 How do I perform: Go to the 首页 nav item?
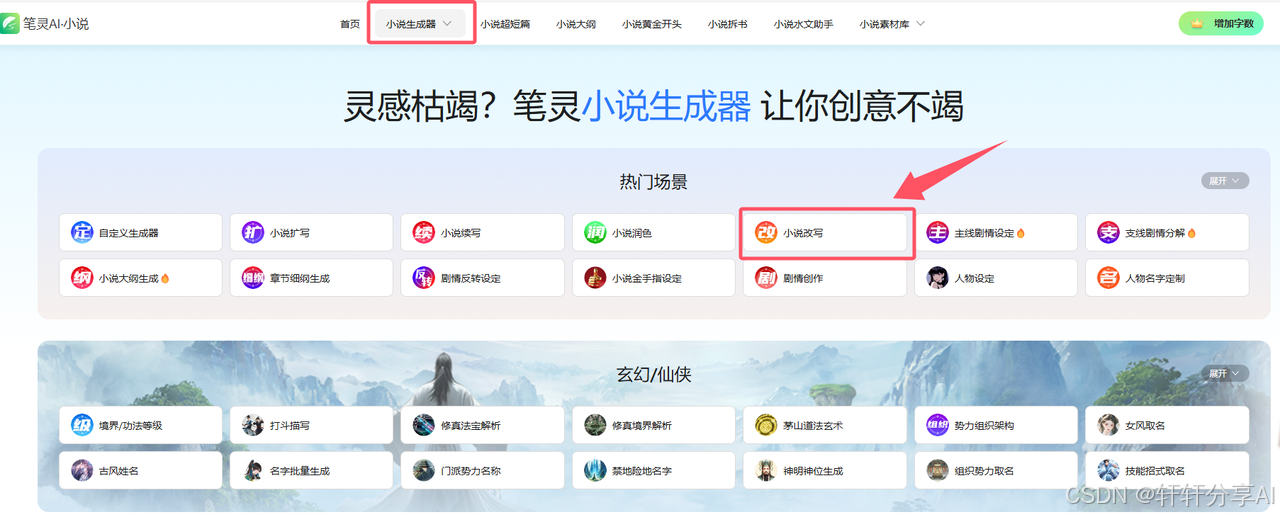[x=350, y=24]
